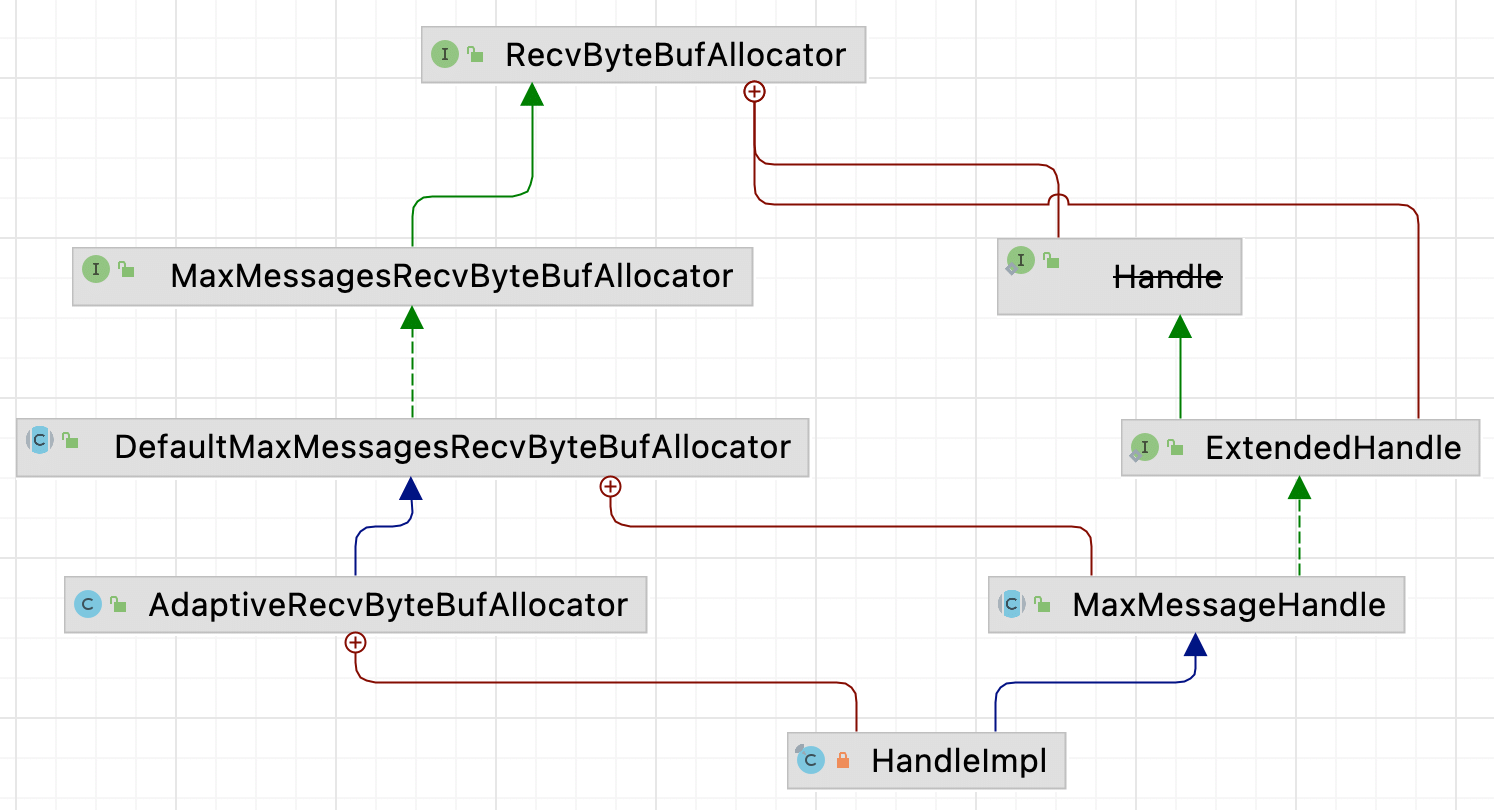Select the RecvByteBufAllocator node label
The width and height of the screenshot is (1494, 810).
pos(675,55)
